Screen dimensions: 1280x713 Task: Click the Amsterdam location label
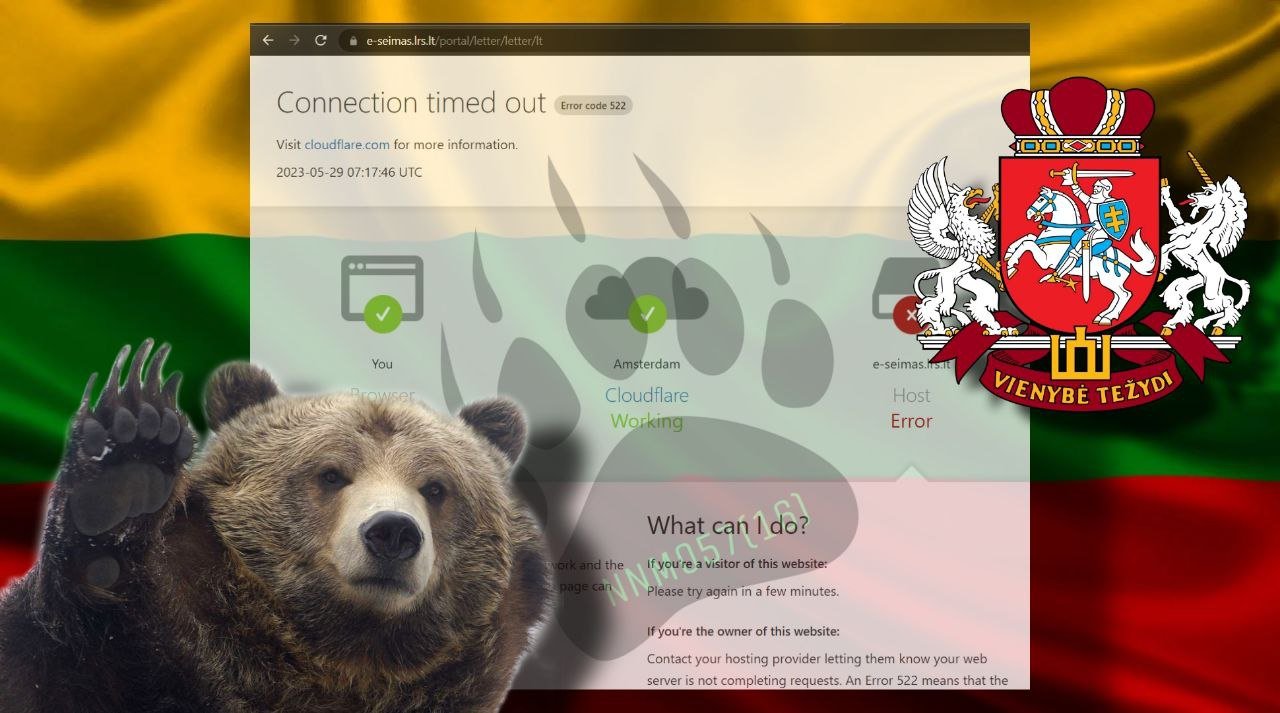(647, 364)
